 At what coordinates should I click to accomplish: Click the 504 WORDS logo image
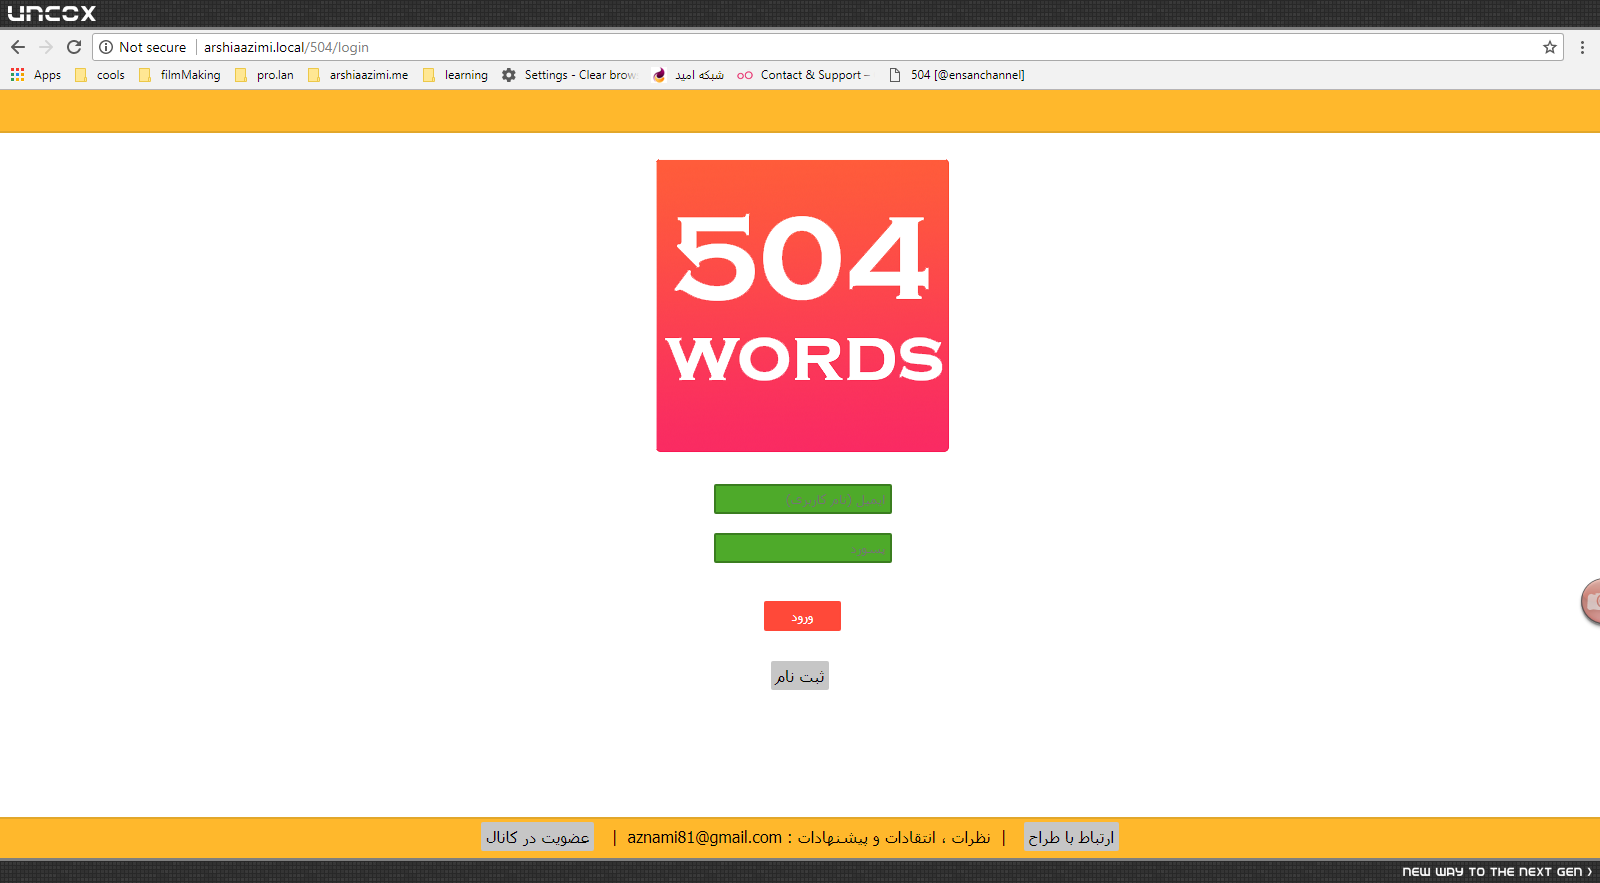[802, 306]
